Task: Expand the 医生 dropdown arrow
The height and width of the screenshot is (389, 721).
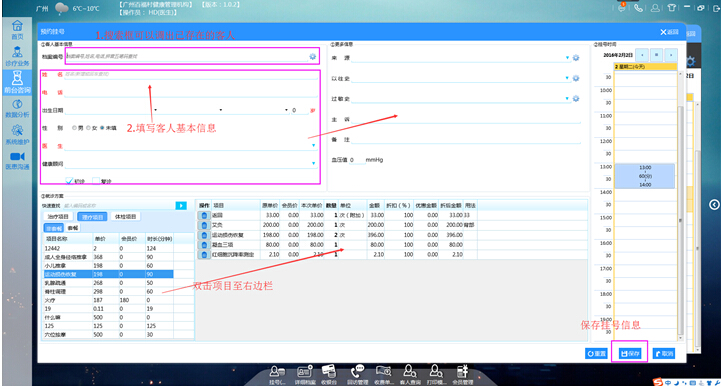Action: point(314,145)
